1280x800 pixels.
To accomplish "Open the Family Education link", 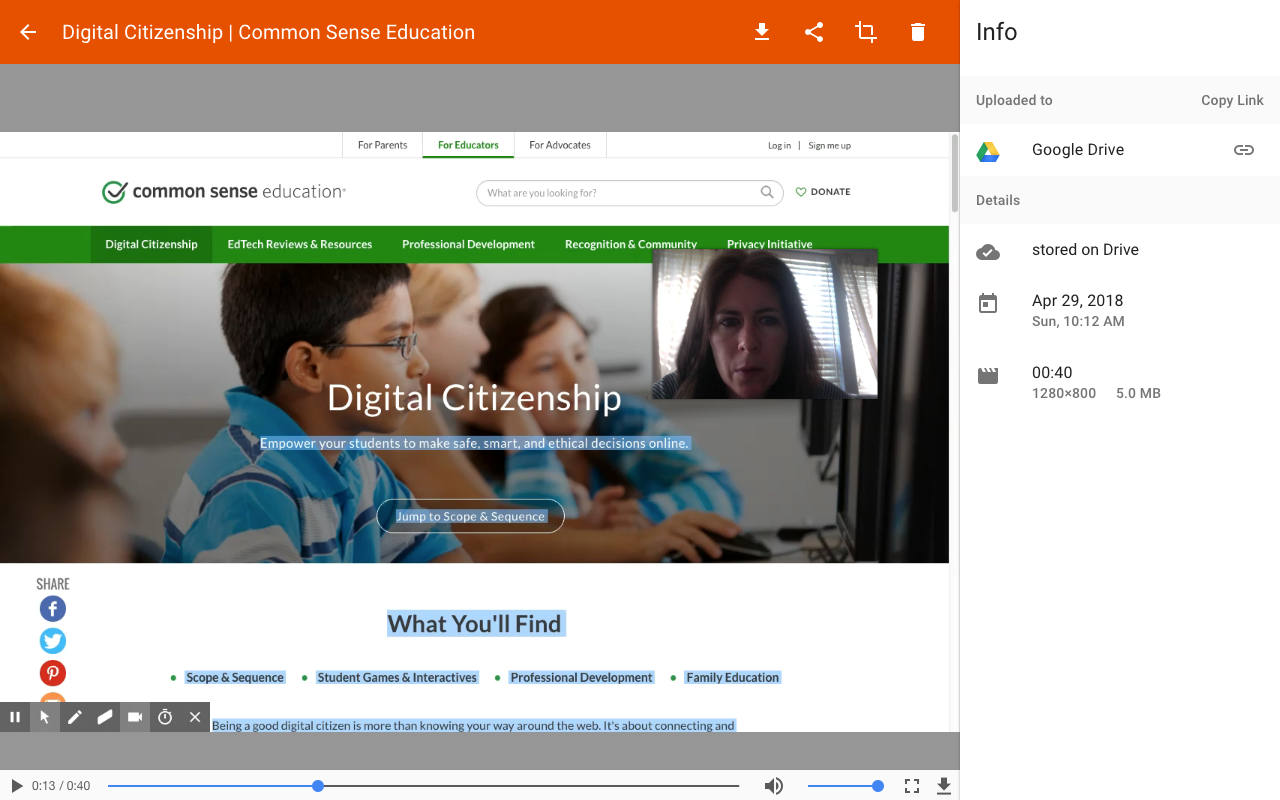I will (733, 678).
